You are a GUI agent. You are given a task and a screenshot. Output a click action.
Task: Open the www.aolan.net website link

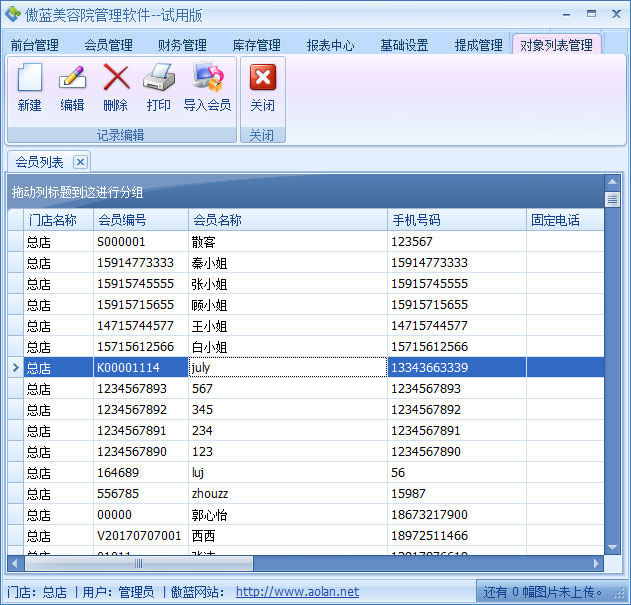tap(297, 592)
